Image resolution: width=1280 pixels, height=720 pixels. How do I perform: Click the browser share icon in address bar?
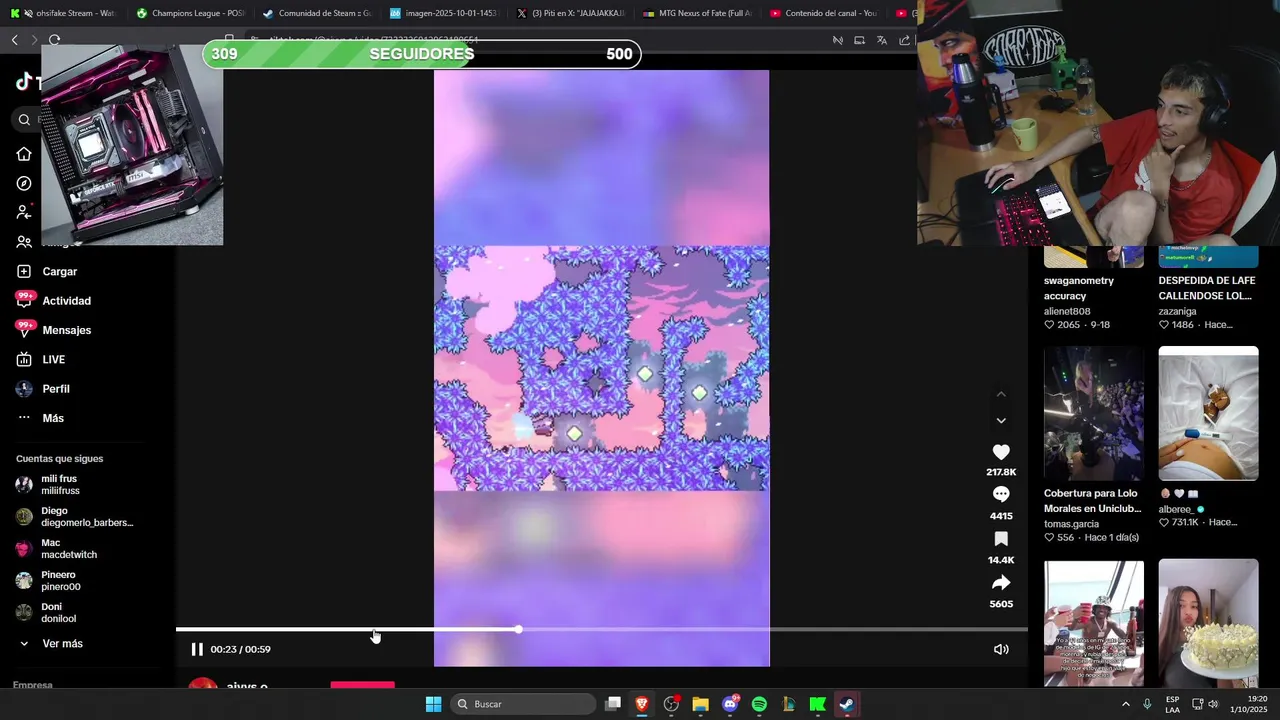(x=905, y=40)
